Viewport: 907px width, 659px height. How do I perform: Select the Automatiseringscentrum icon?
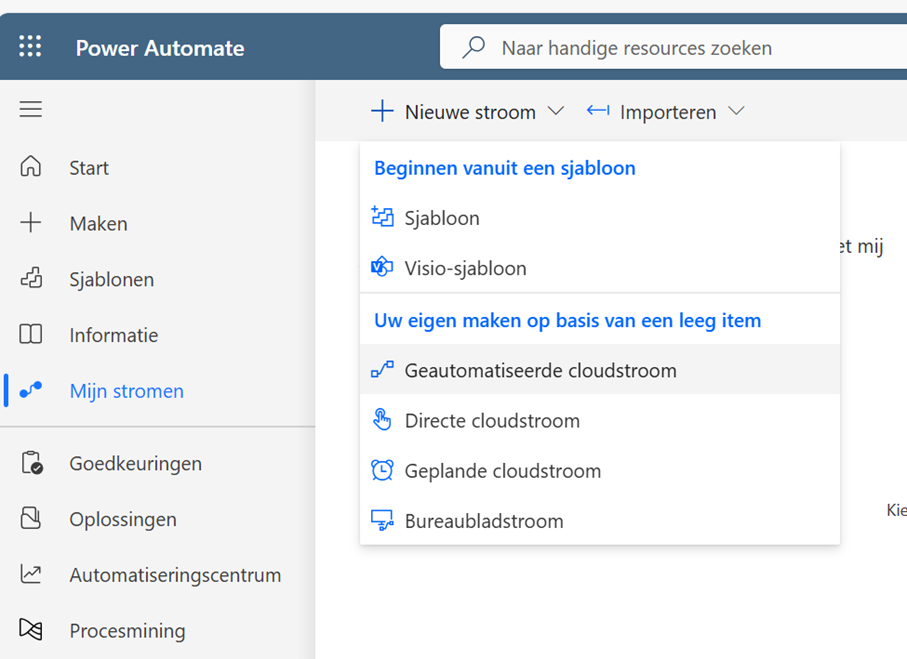coord(31,575)
